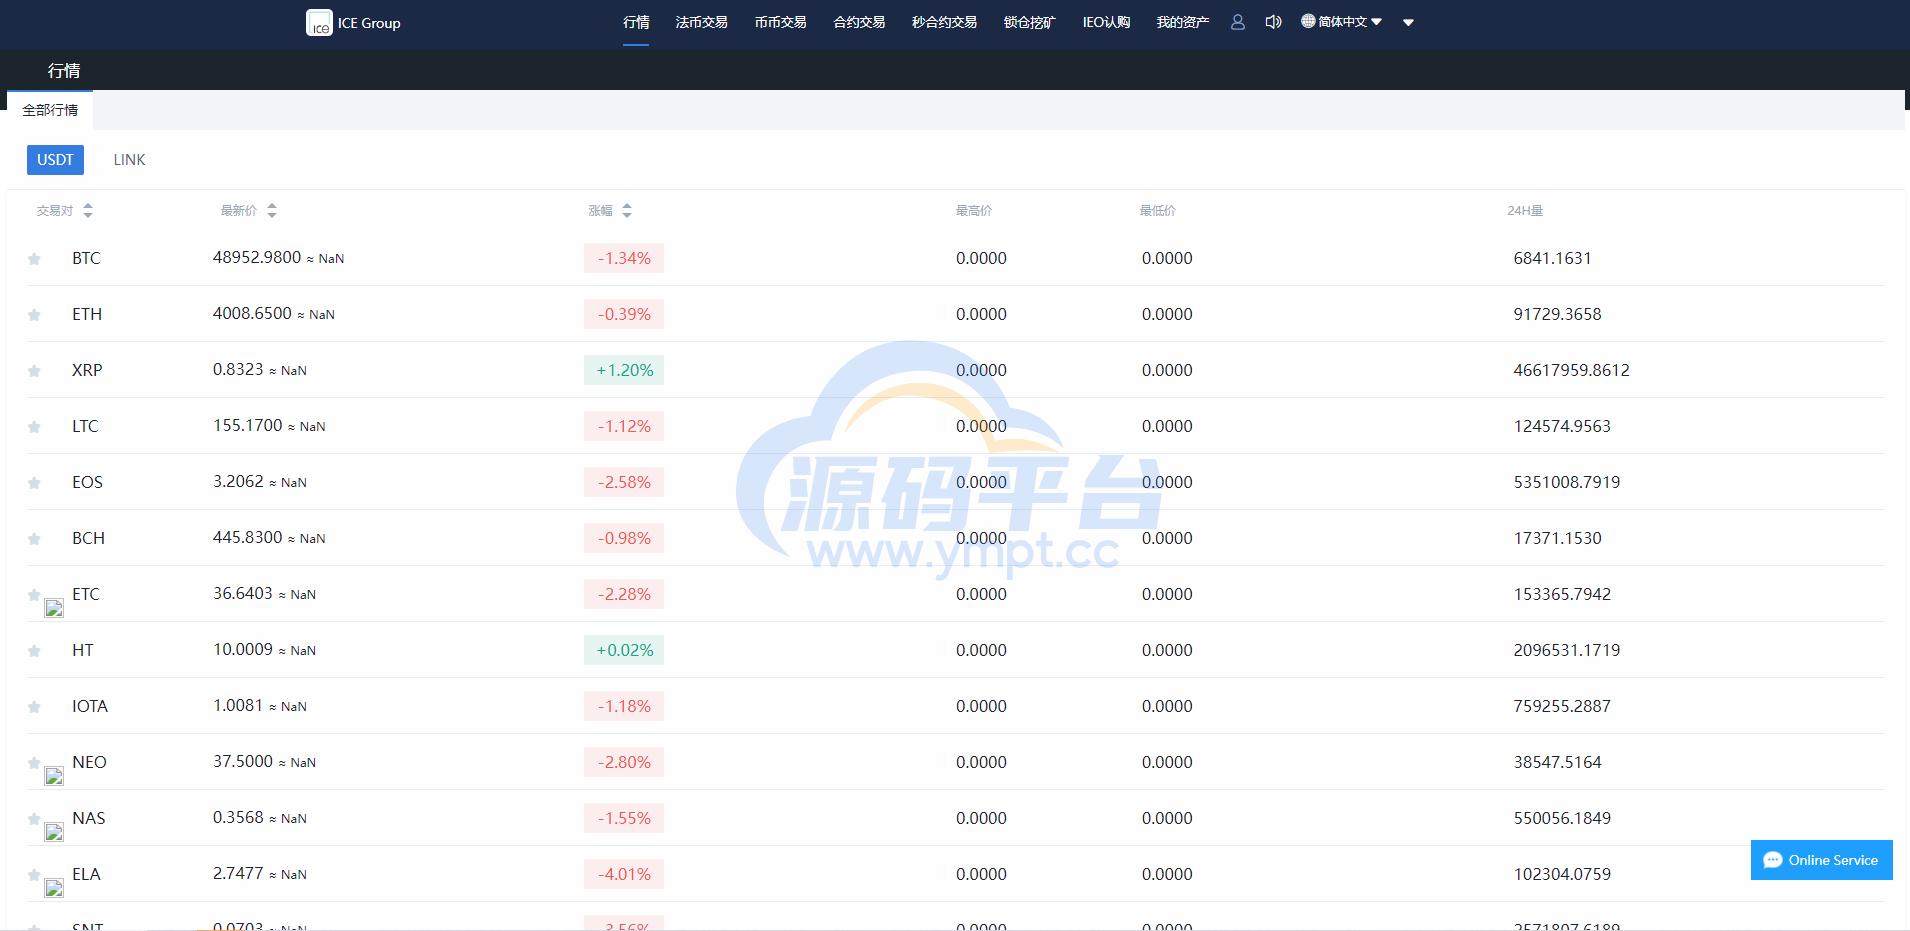Click LTC price 155.1700

point(248,425)
